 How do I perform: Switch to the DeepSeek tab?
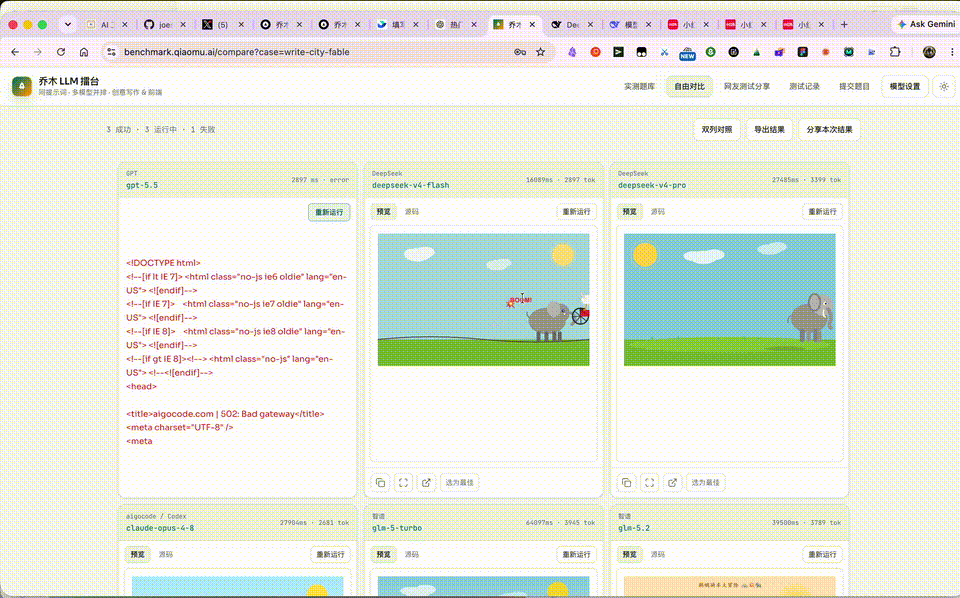click(572, 24)
